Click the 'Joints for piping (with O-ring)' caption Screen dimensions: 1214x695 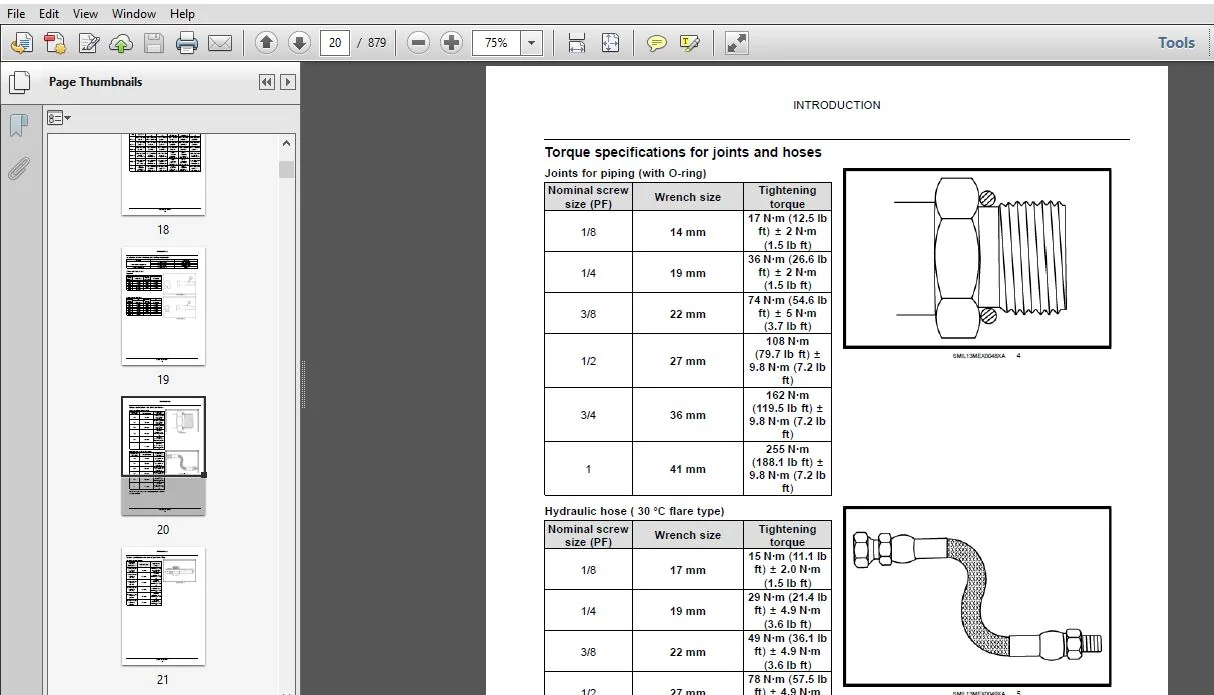tap(625, 173)
